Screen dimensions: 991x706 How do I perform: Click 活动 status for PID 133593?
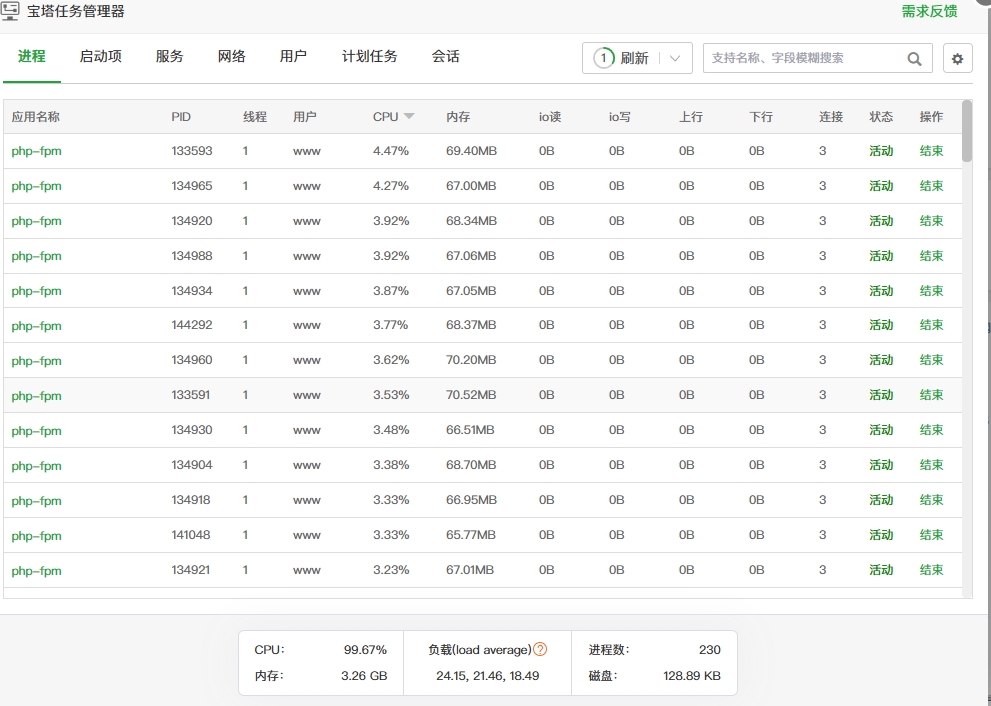[881, 151]
